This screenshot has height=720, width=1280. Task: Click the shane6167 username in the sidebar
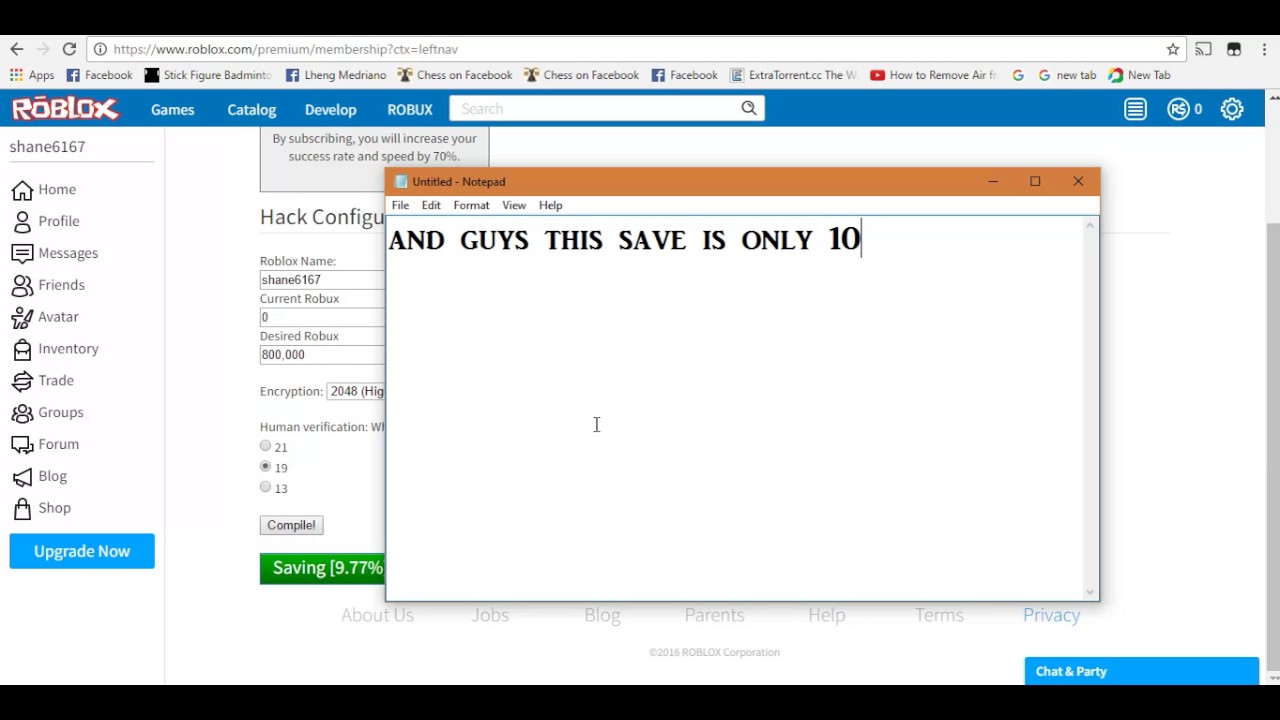click(x=47, y=146)
